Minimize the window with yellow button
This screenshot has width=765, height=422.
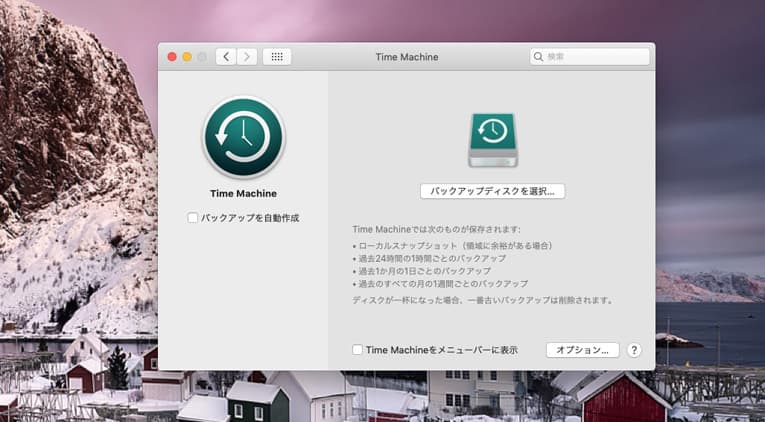187,57
